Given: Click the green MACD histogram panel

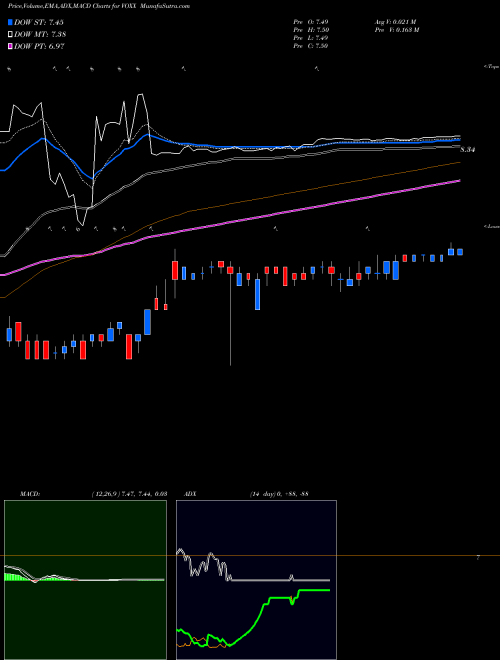Looking at the screenshot, I should 85,580.
